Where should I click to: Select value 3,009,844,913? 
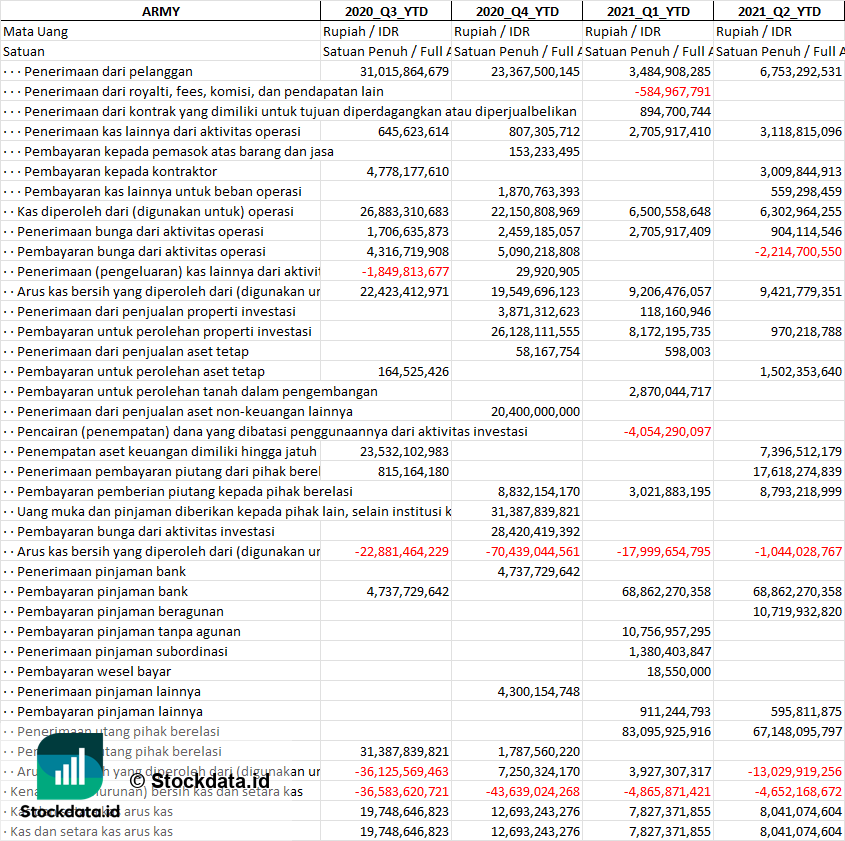click(801, 171)
